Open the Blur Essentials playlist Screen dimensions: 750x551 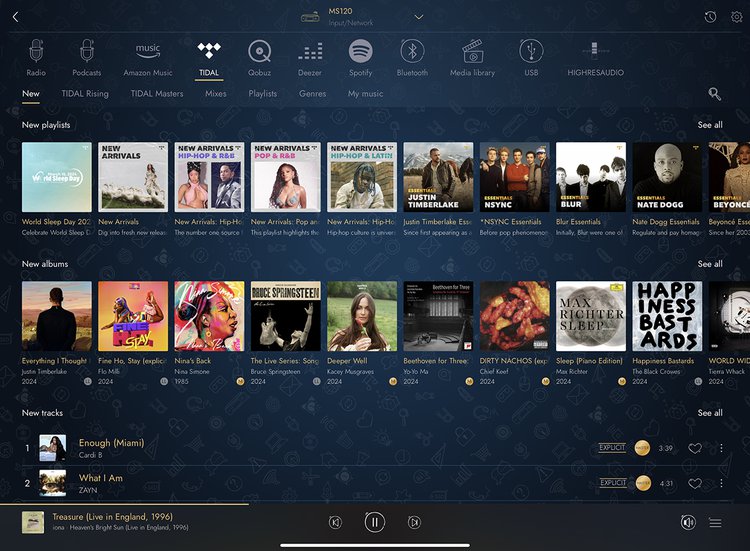(x=591, y=177)
